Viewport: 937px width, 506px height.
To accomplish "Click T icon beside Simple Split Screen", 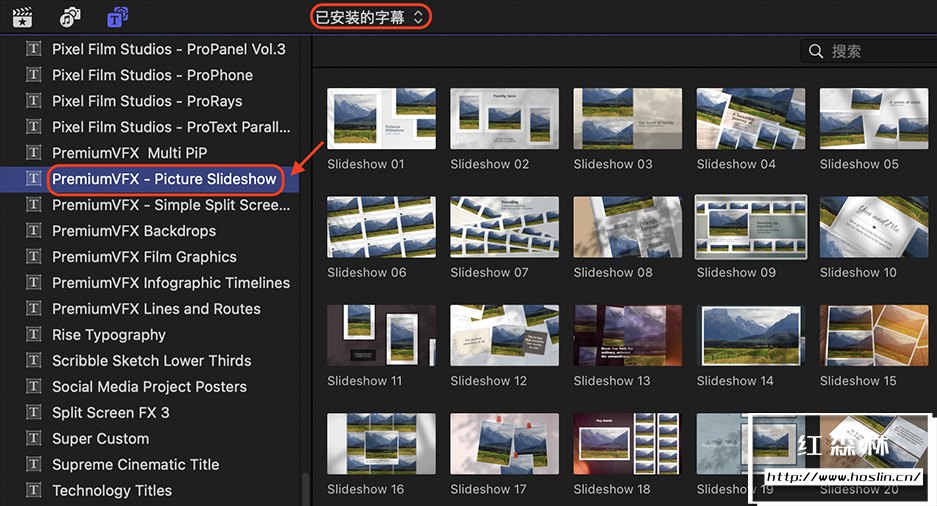I will [33, 204].
